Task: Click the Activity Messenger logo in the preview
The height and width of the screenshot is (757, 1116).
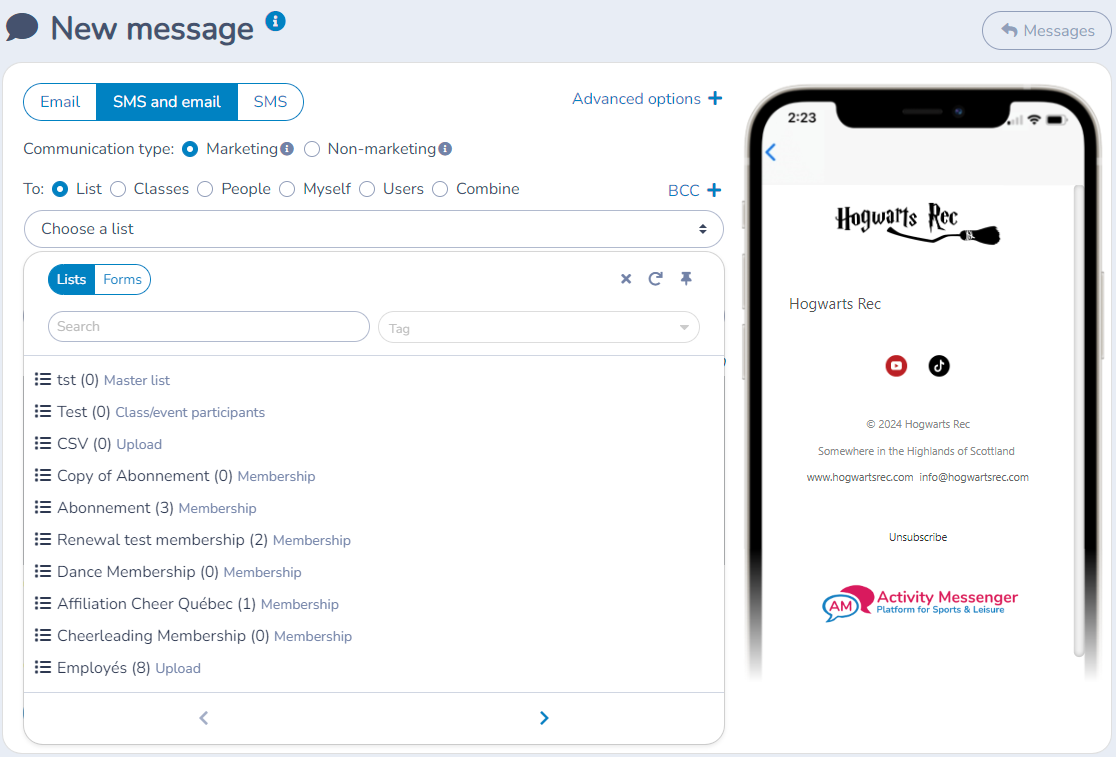Action: (x=920, y=603)
